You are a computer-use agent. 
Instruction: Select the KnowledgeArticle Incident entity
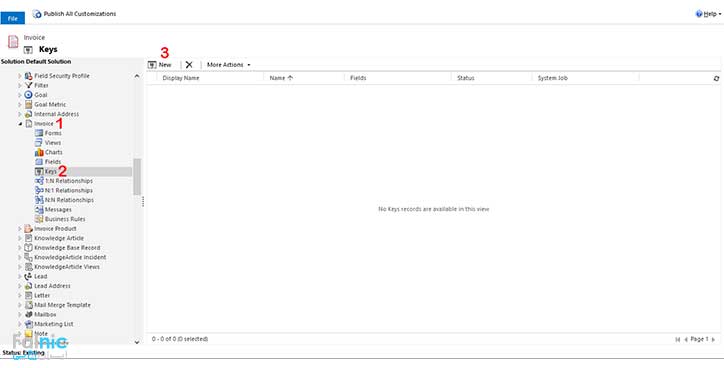coord(70,257)
